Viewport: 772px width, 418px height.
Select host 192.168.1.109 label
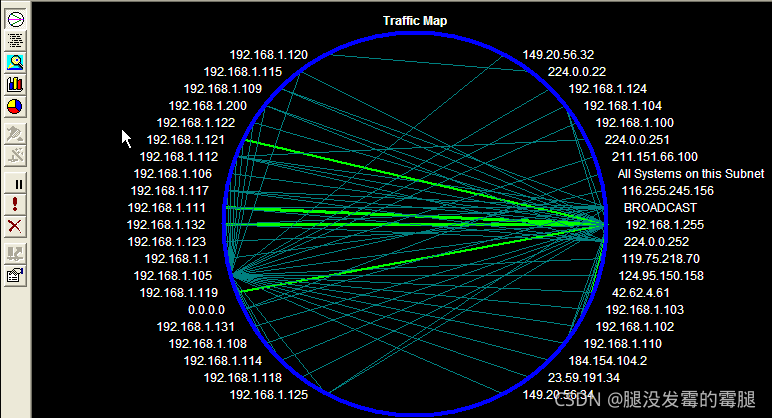tap(223, 89)
